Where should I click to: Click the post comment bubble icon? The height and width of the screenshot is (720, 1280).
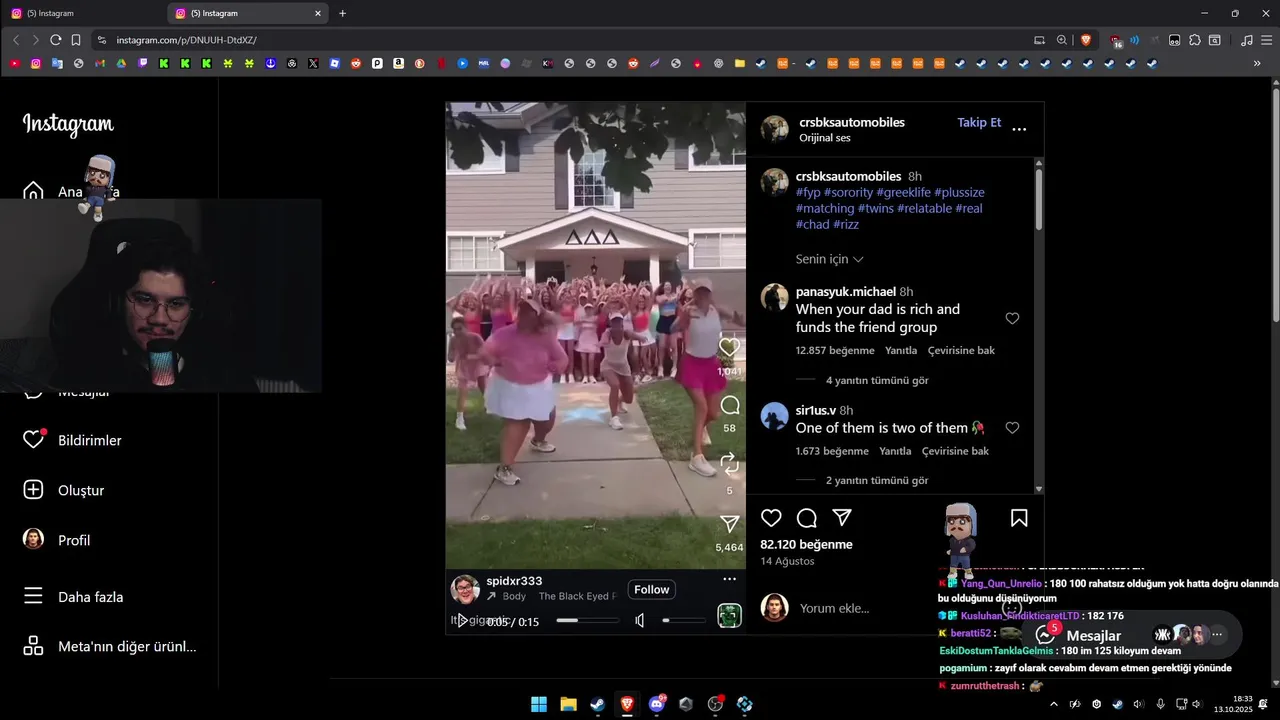pos(807,518)
